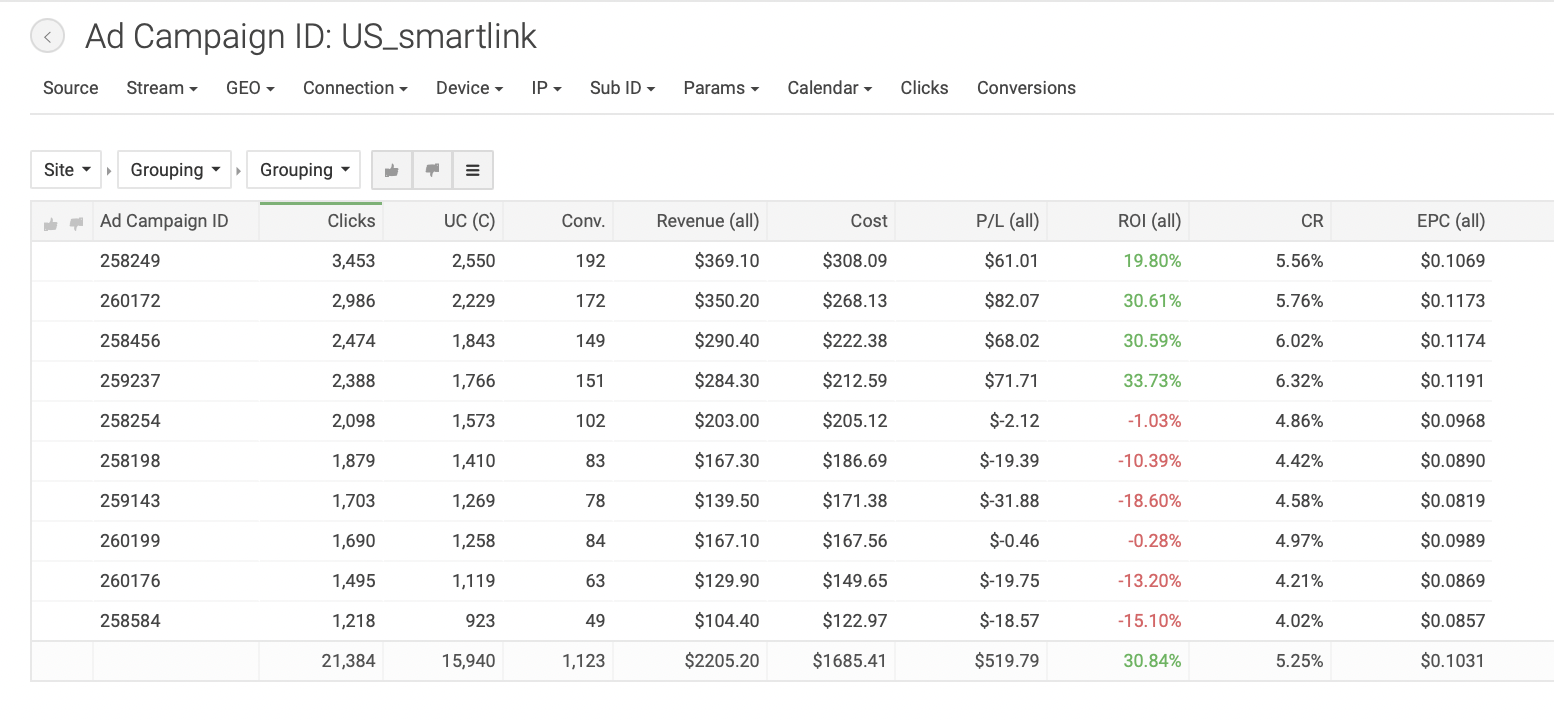
Task: Sort table by Revenue (all) column
Action: [x=707, y=221]
